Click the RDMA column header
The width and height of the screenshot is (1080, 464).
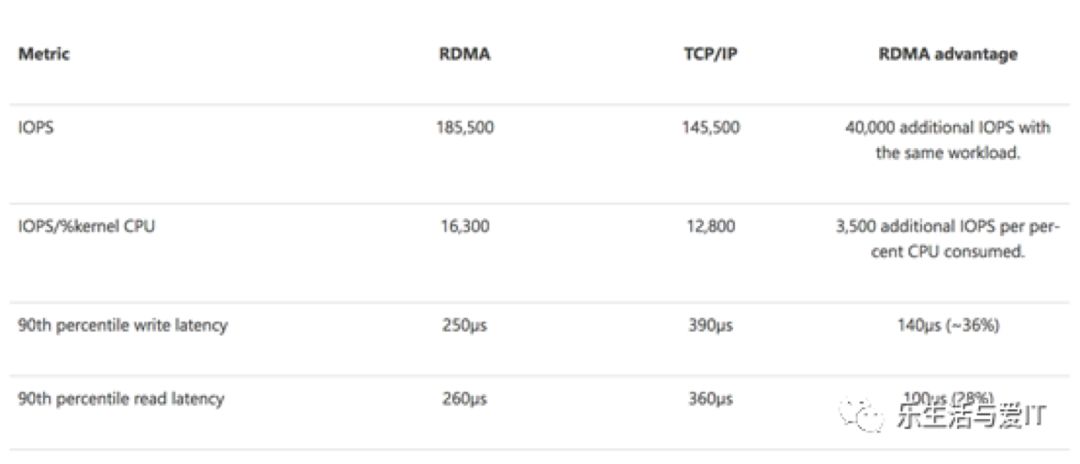click(465, 55)
